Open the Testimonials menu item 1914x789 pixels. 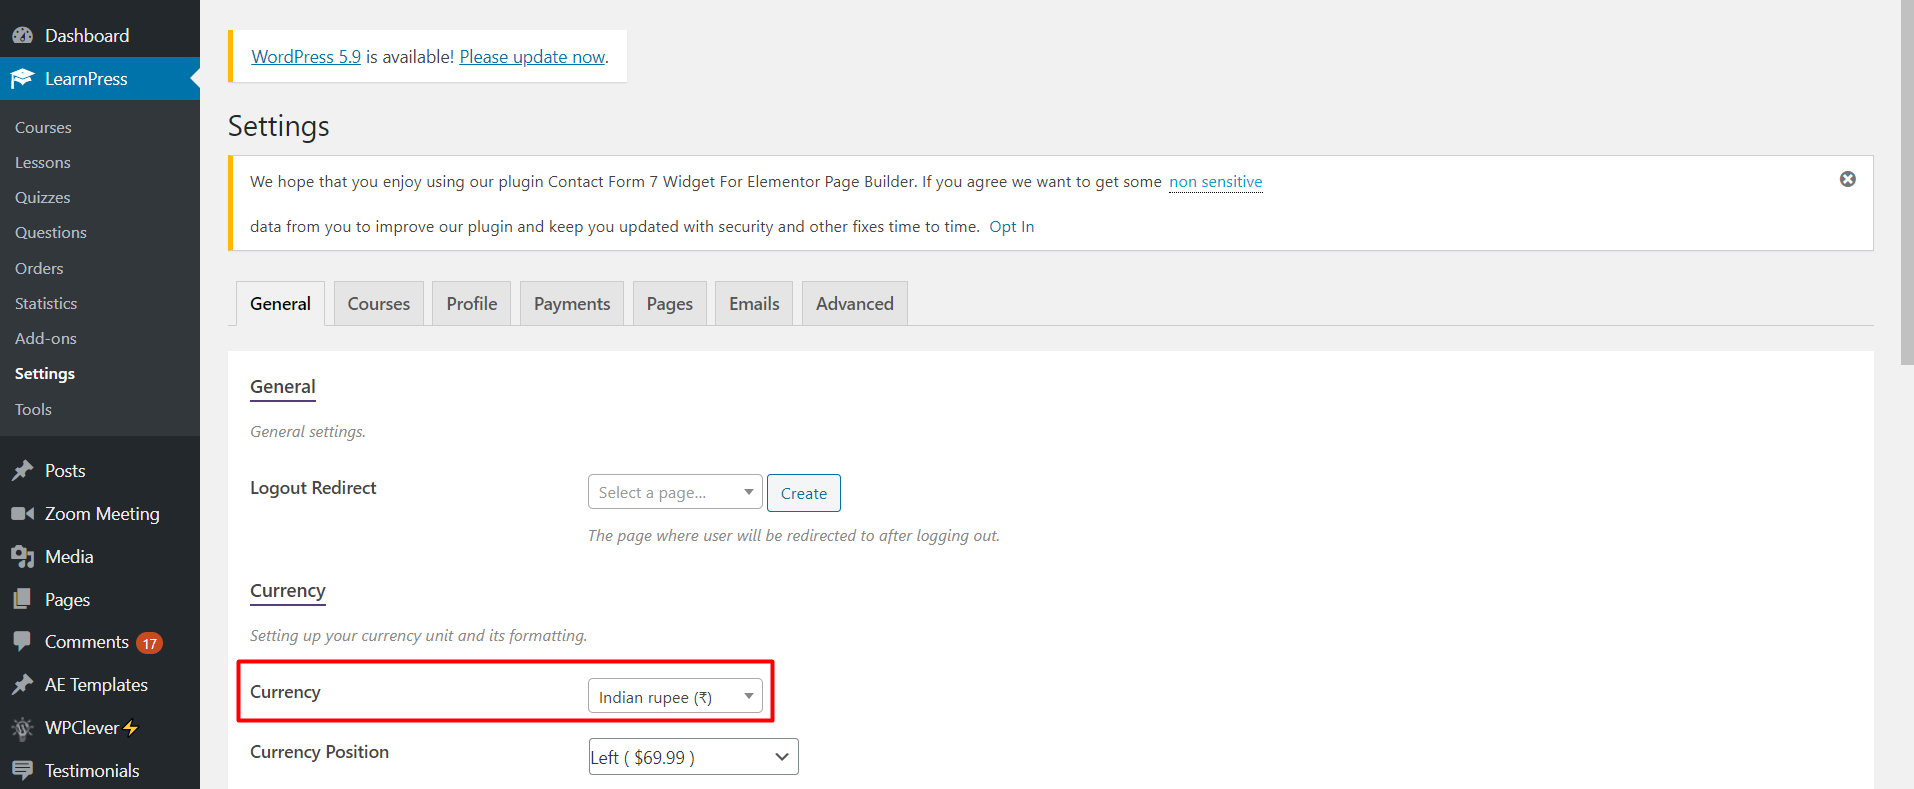pos(100,770)
